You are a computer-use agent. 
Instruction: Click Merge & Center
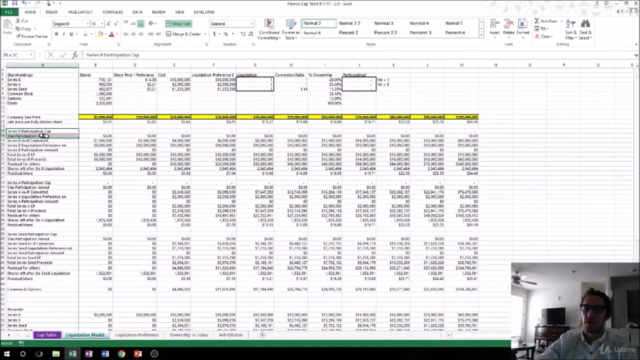(183, 34)
